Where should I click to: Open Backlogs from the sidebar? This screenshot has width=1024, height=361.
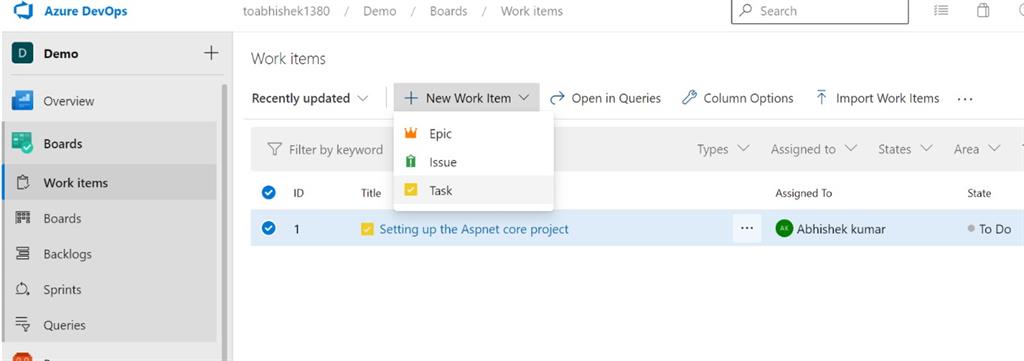click(x=67, y=254)
